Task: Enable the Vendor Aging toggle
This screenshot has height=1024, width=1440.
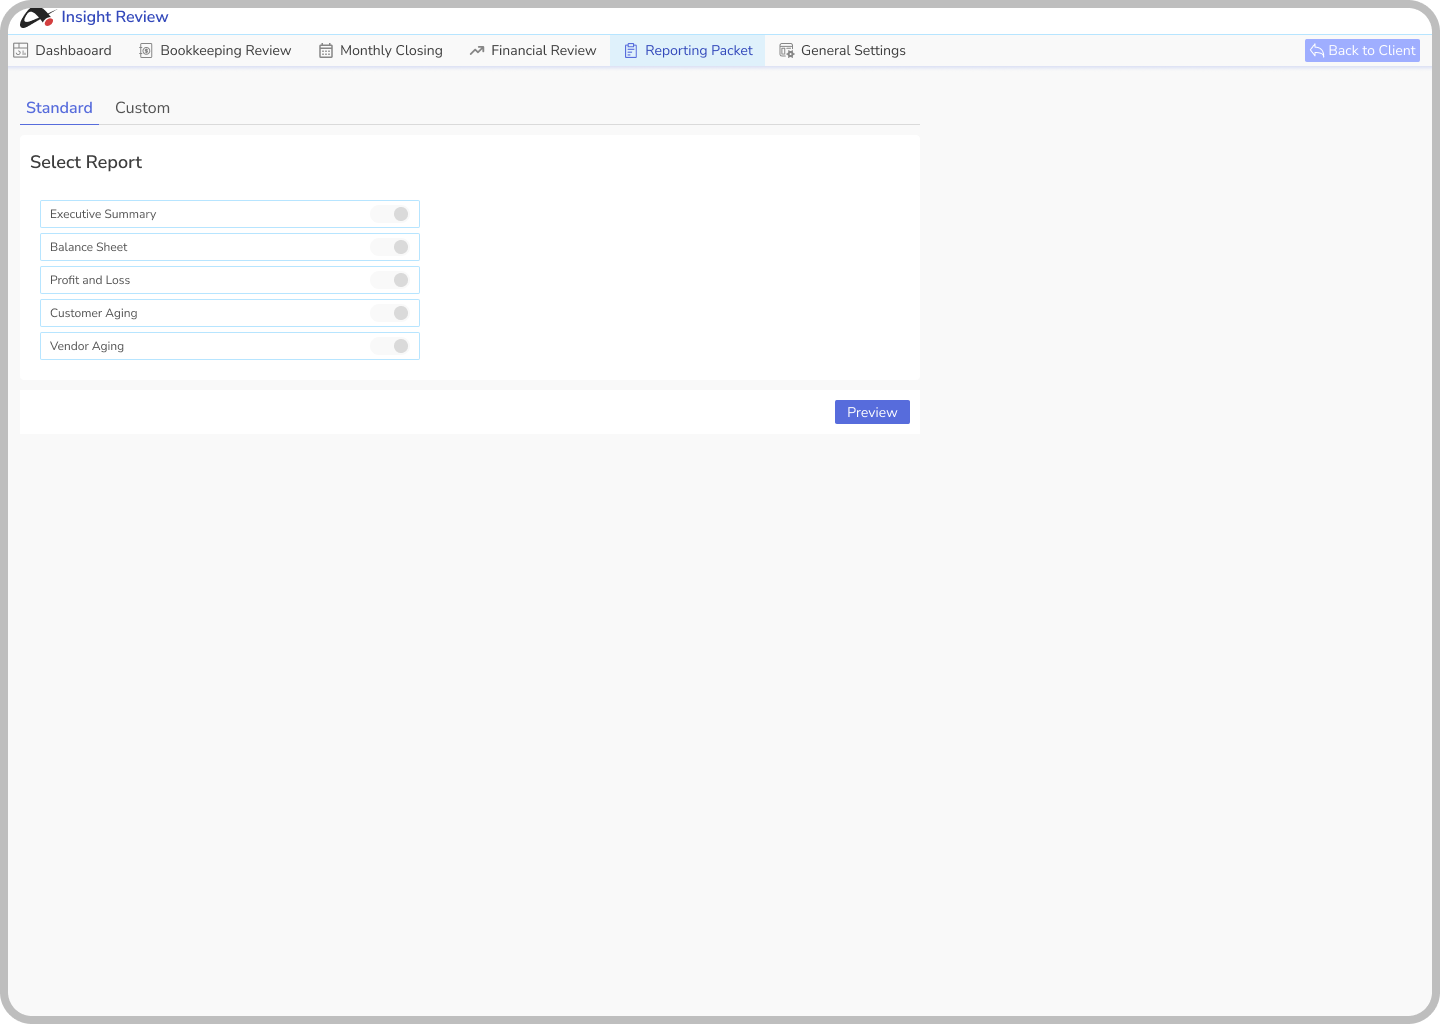Action: pos(390,346)
